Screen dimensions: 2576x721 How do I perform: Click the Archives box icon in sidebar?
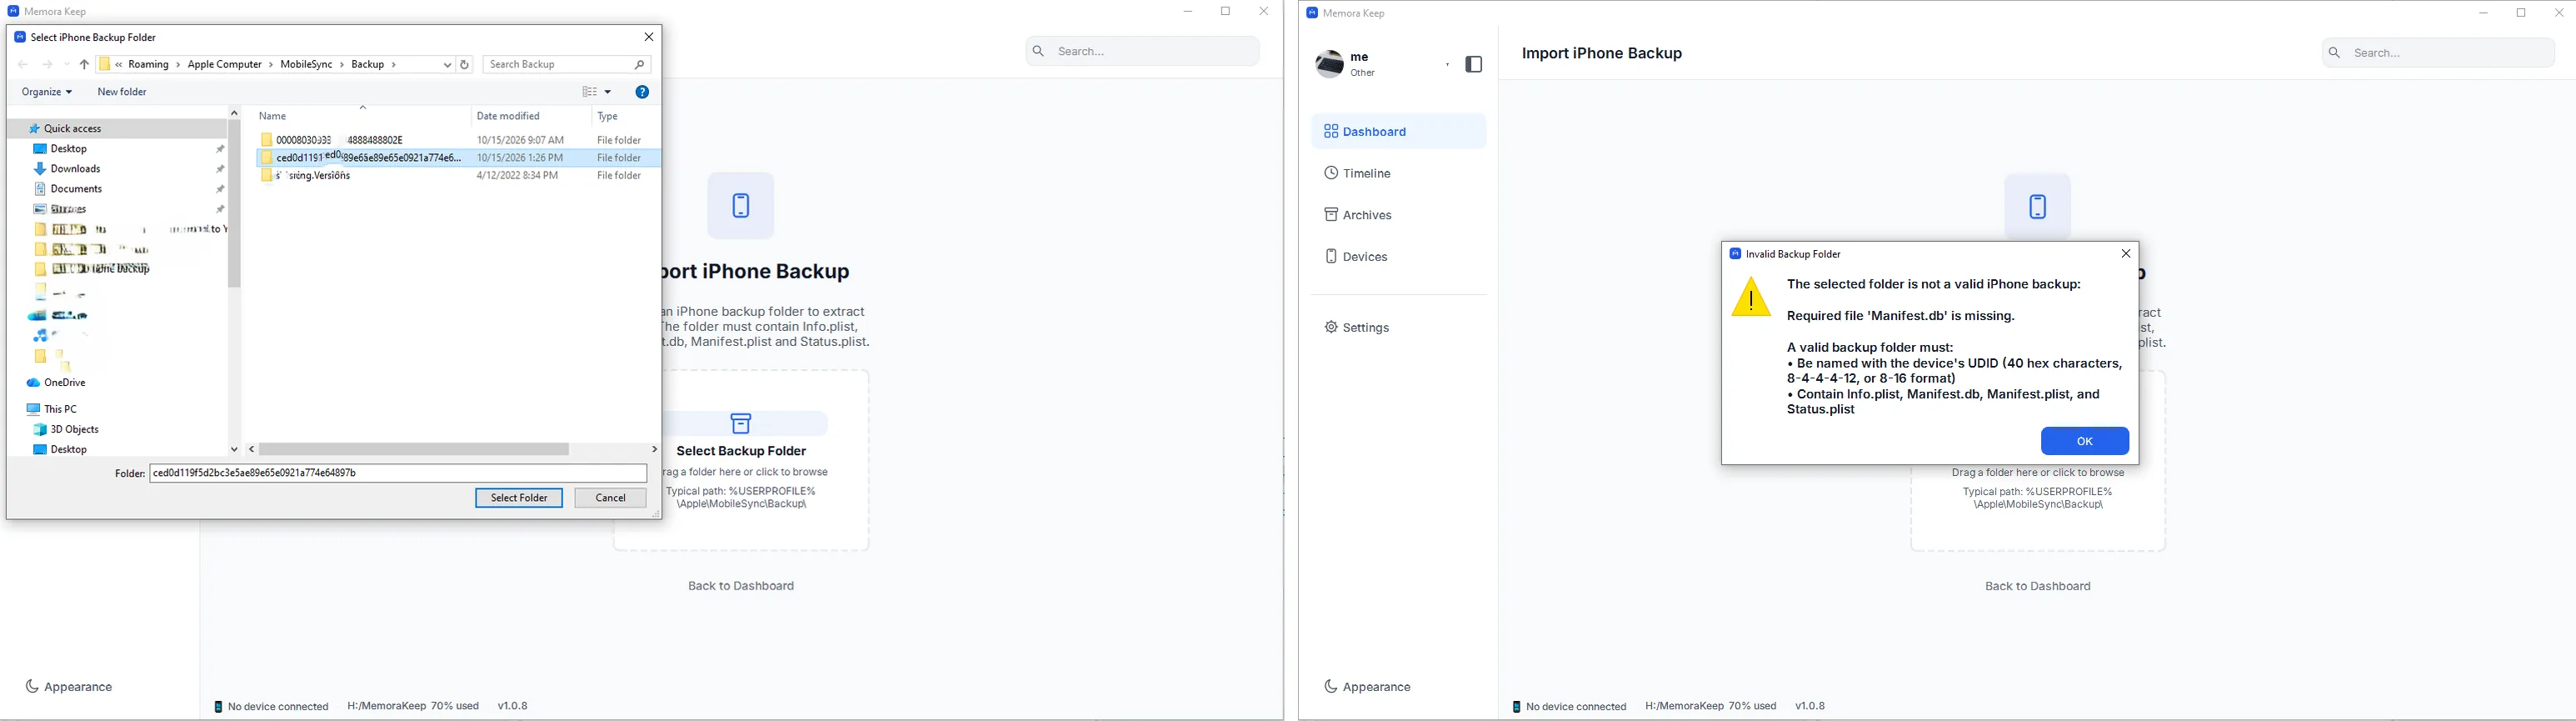pyautogui.click(x=1331, y=215)
